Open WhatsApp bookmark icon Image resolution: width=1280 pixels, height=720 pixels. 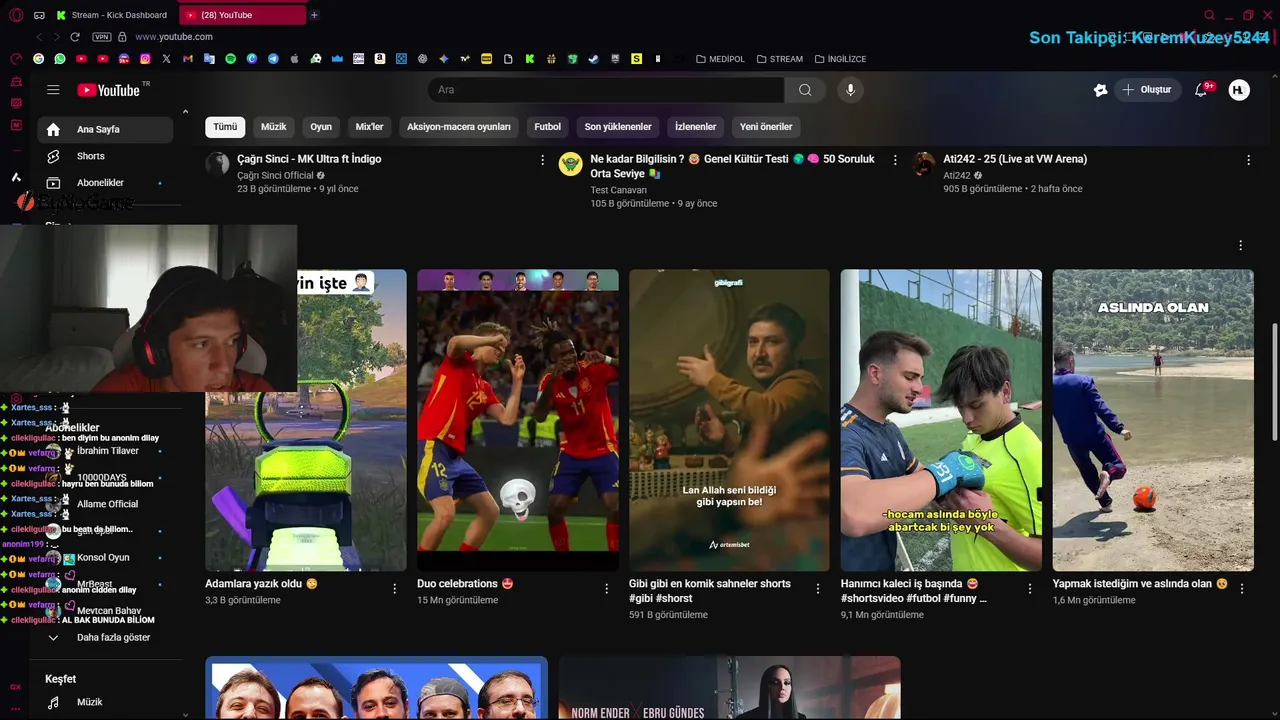click(x=60, y=59)
